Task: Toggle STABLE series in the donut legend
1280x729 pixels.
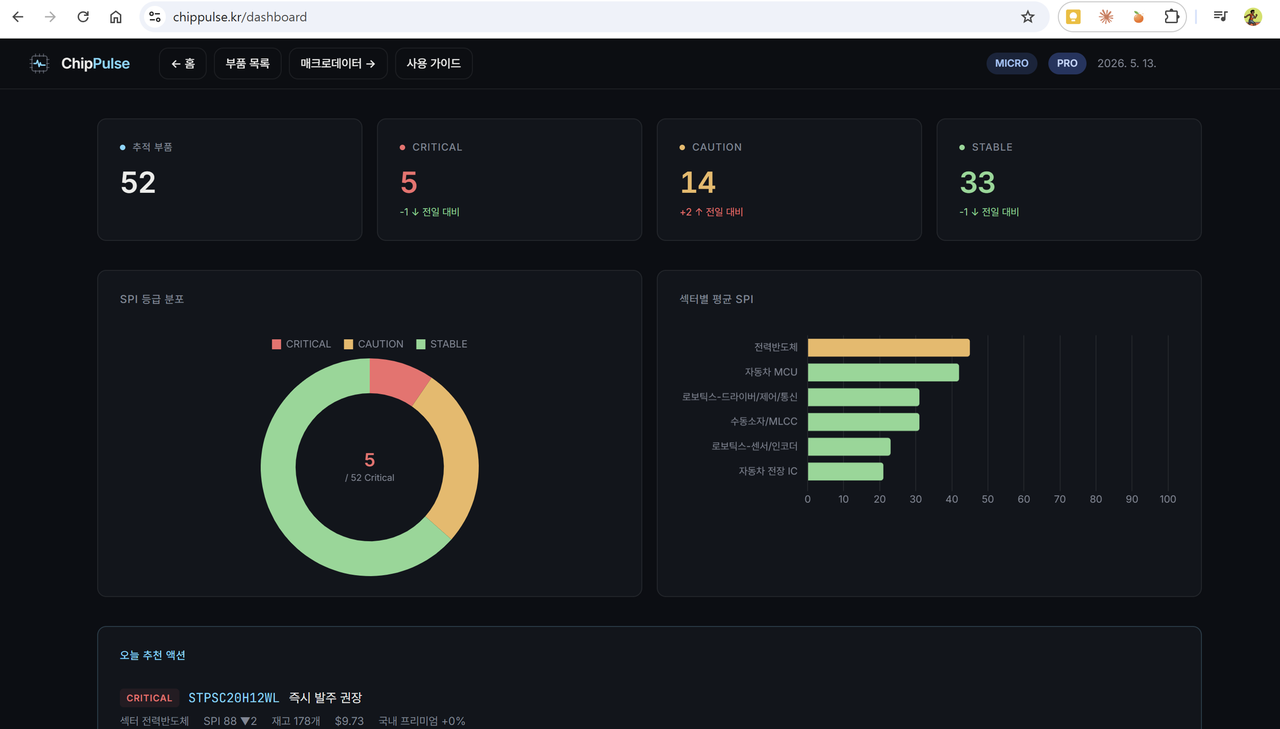Action: pos(441,344)
